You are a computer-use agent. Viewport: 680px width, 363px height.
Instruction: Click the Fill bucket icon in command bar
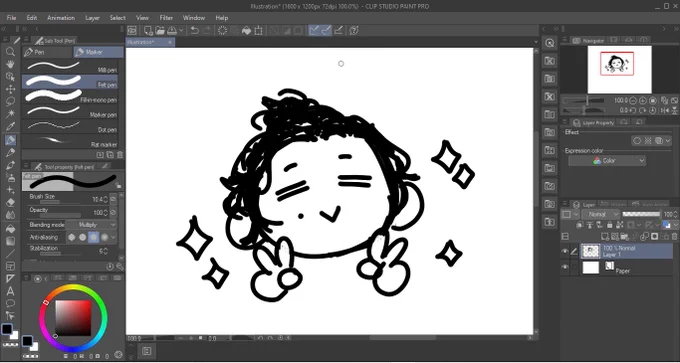coord(246,30)
